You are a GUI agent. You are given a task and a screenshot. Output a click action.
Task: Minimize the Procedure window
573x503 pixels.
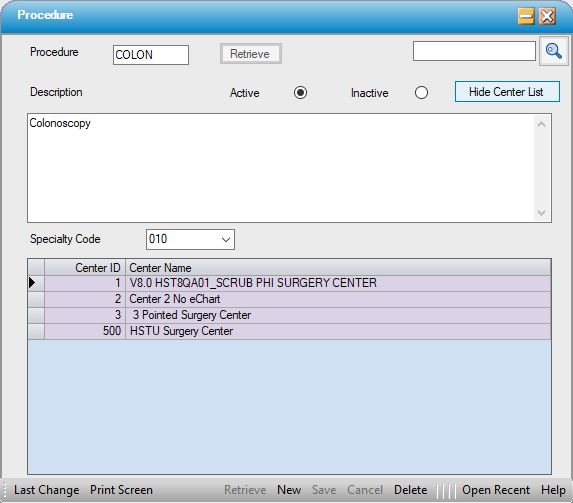[x=526, y=16]
